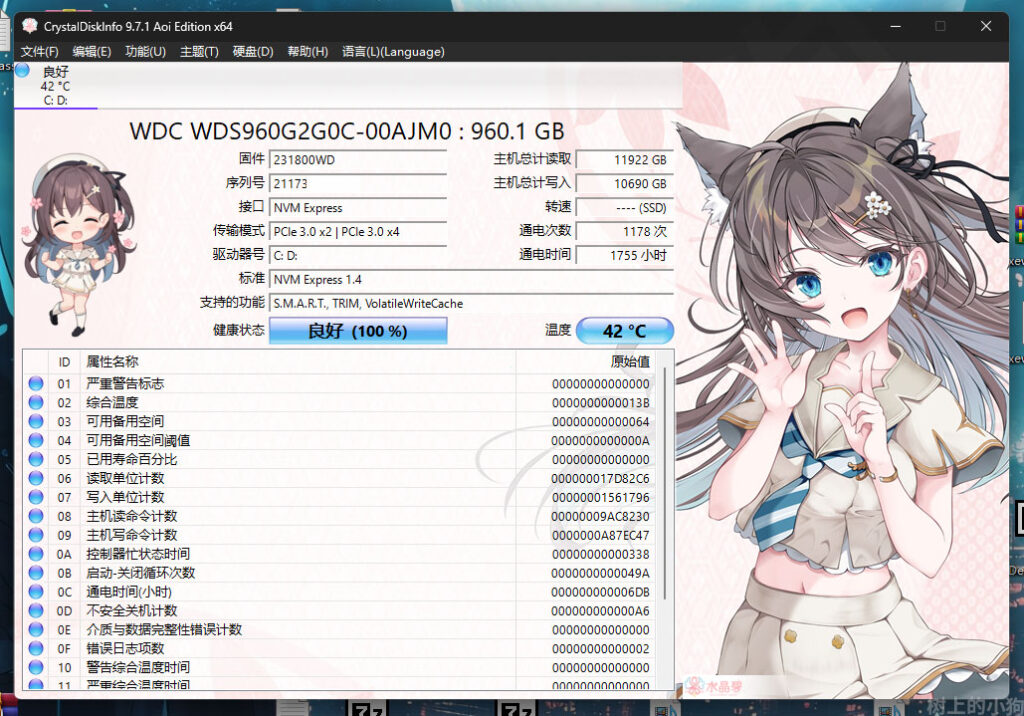Open the 功能(U) menu
Viewport: 1024px width, 716px height.
tap(145, 52)
